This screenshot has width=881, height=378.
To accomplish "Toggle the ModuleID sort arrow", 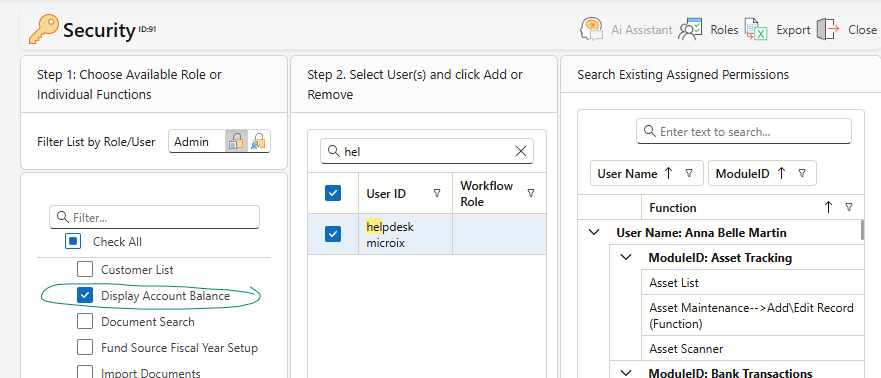I will [781, 174].
